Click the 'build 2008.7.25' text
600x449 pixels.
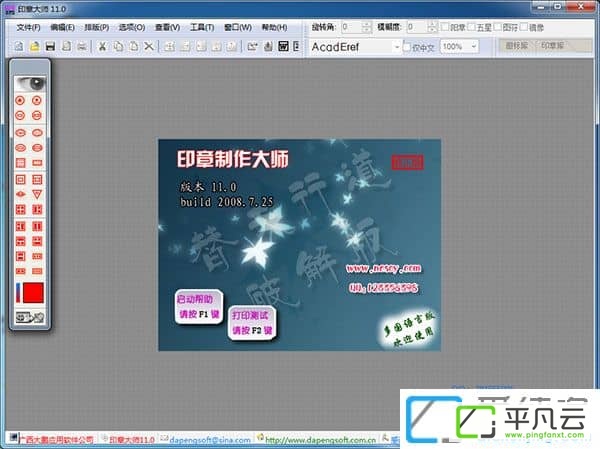[227, 202]
